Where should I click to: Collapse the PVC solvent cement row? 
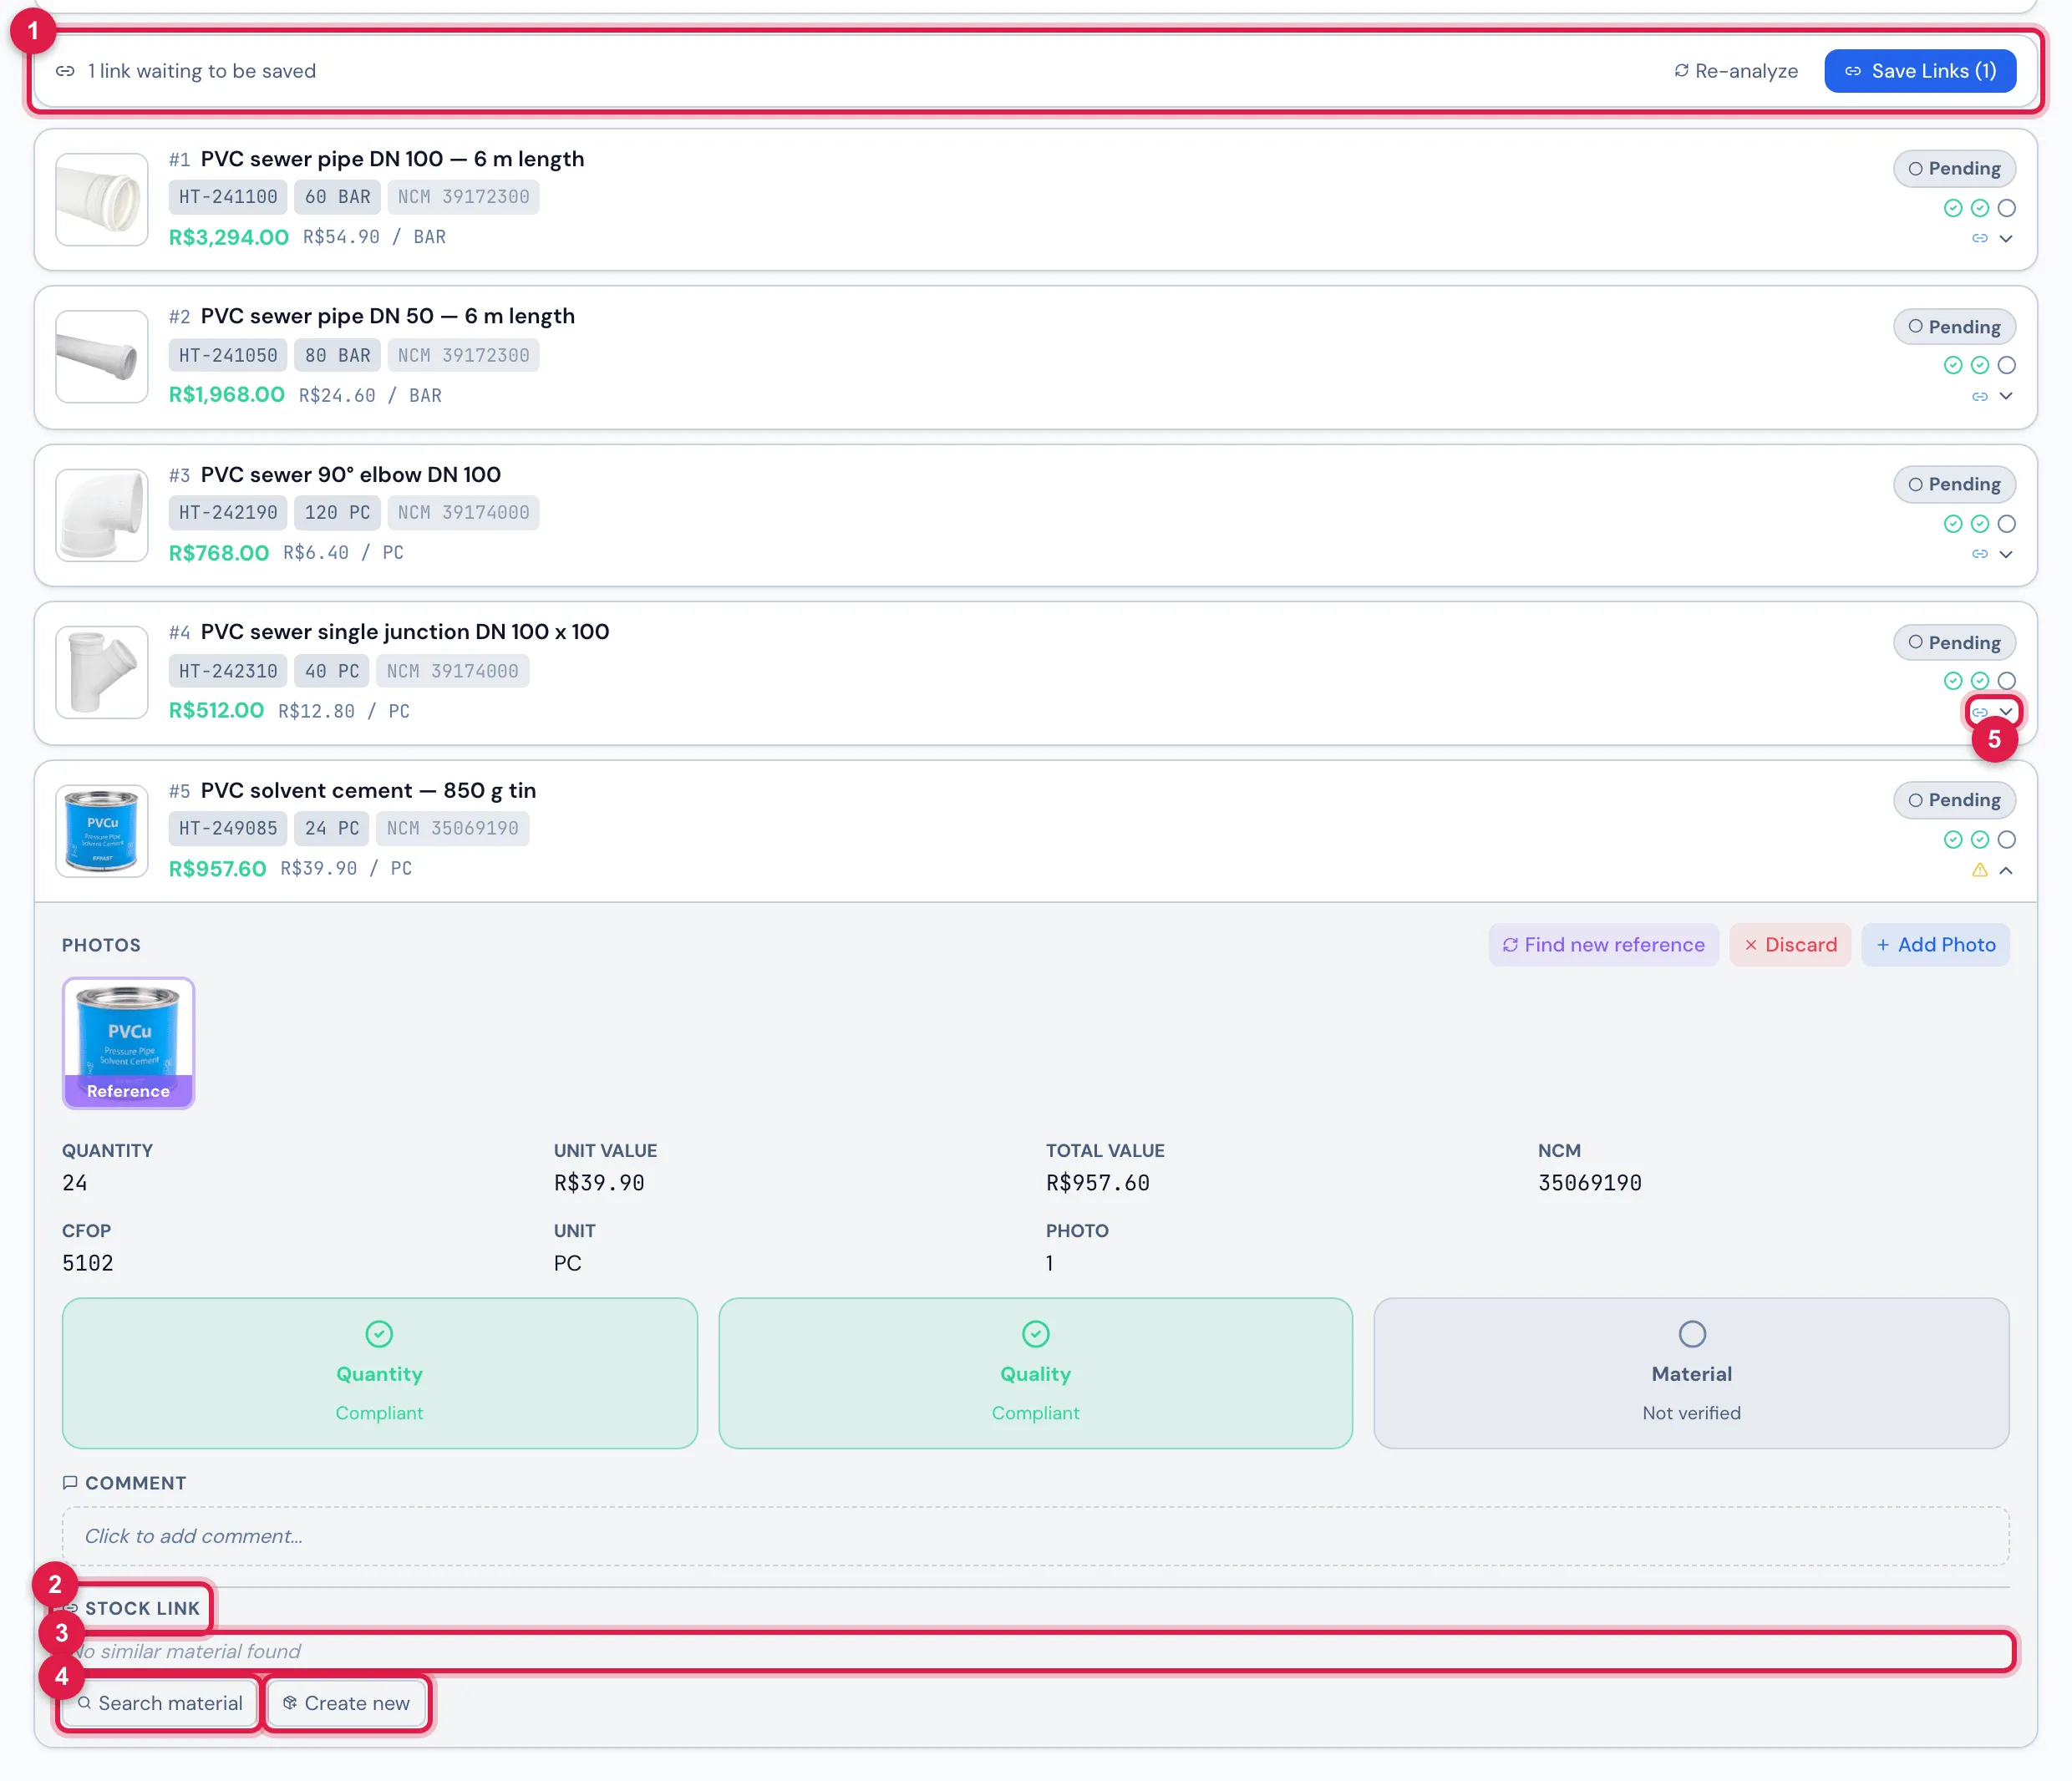(2006, 870)
